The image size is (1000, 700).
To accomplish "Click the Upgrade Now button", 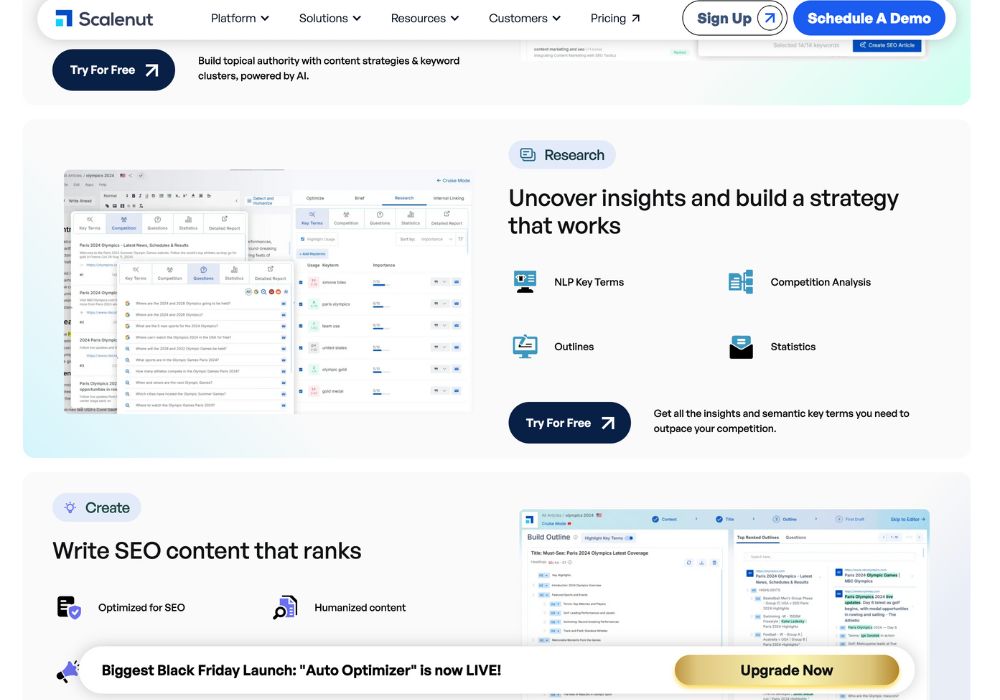I will pos(786,670).
